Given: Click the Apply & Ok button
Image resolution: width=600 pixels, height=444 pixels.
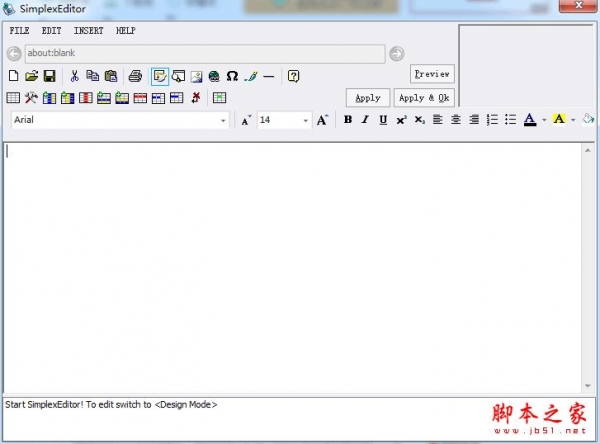Looking at the screenshot, I should [x=424, y=98].
